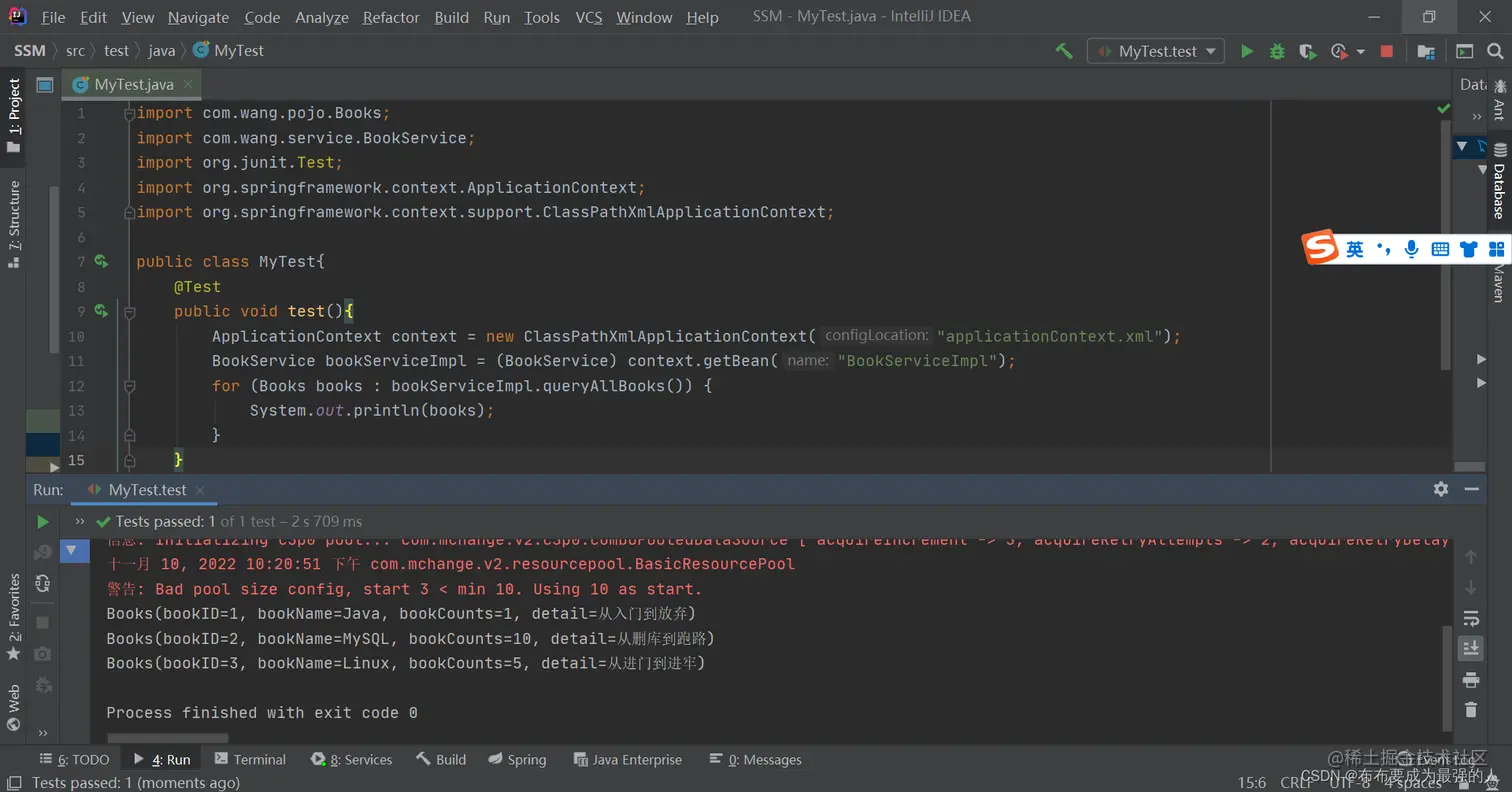The image size is (1512, 792).
Task: Open Search Everywhere with the magnifier icon
Action: (x=1497, y=51)
